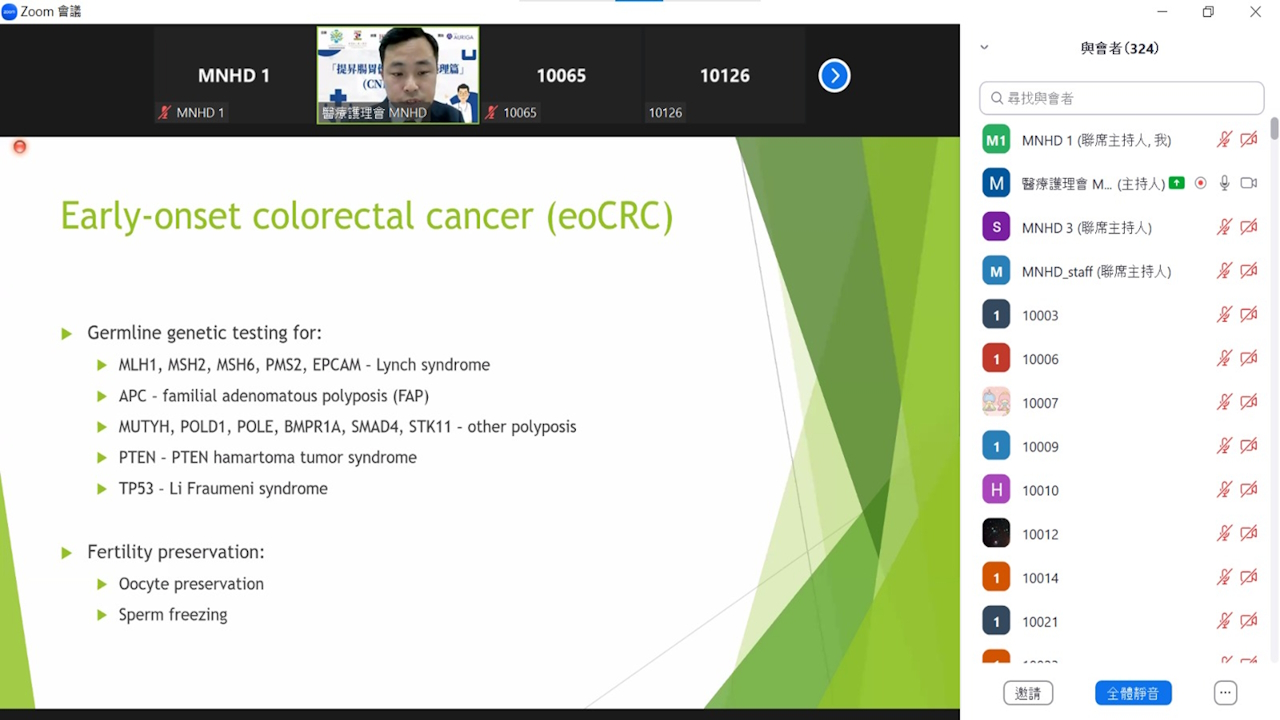Image resolution: width=1280 pixels, height=720 pixels.
Task: Click the participants panel scrollbar
Action: click(x=1274, y=128)
